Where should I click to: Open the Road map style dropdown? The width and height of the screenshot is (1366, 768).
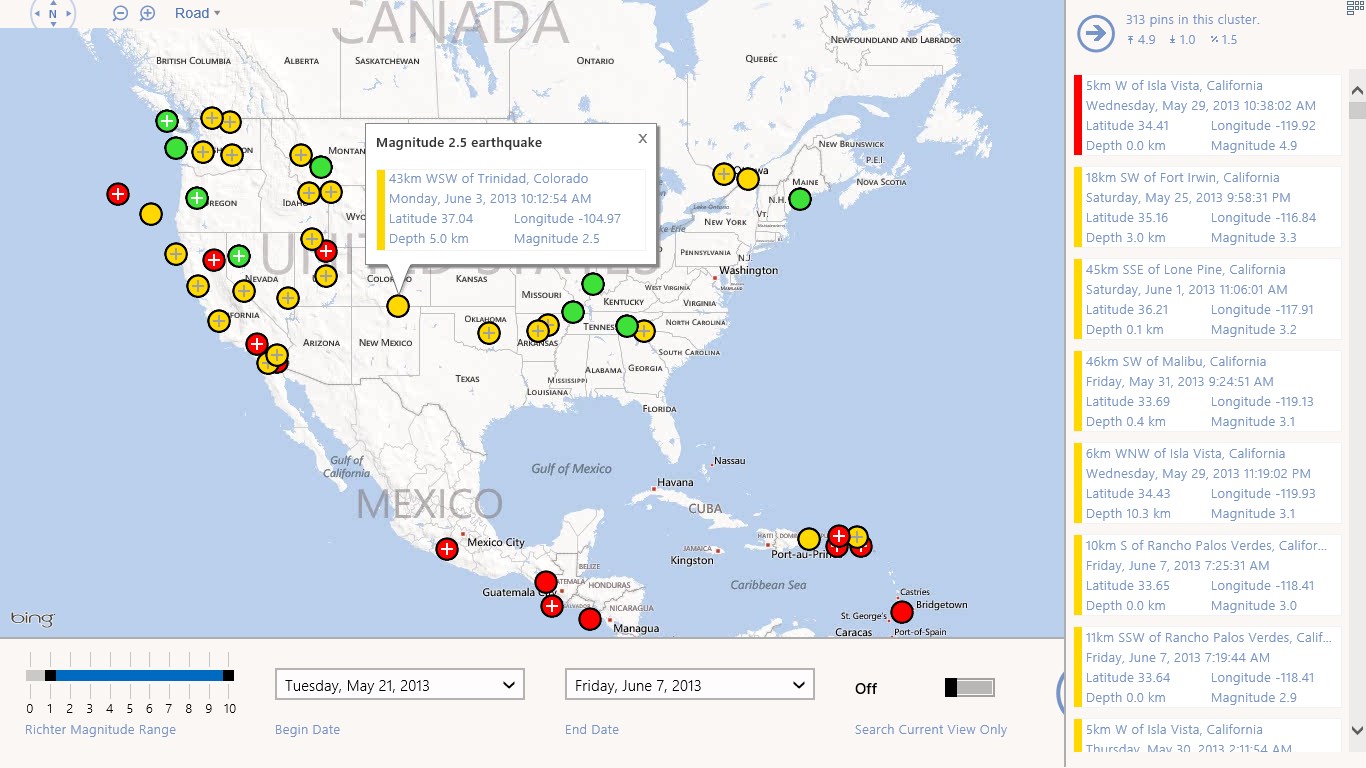[x=196, y=13]
